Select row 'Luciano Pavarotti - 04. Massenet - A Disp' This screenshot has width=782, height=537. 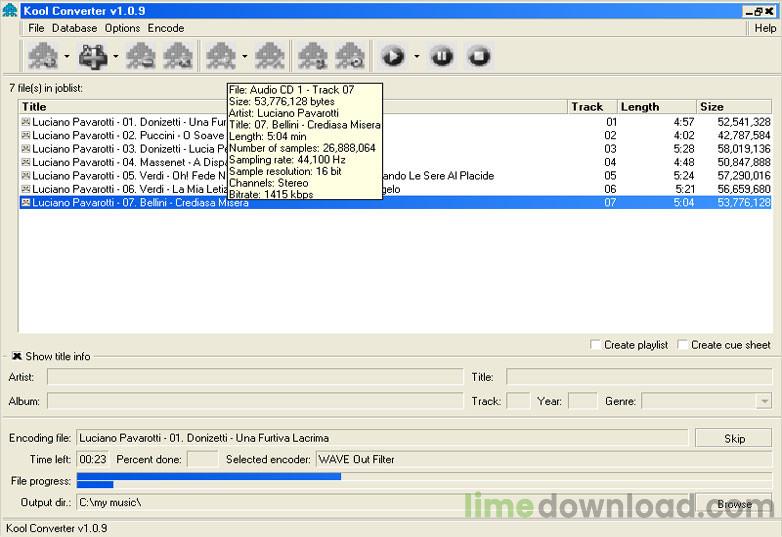[x=395, y=162]
